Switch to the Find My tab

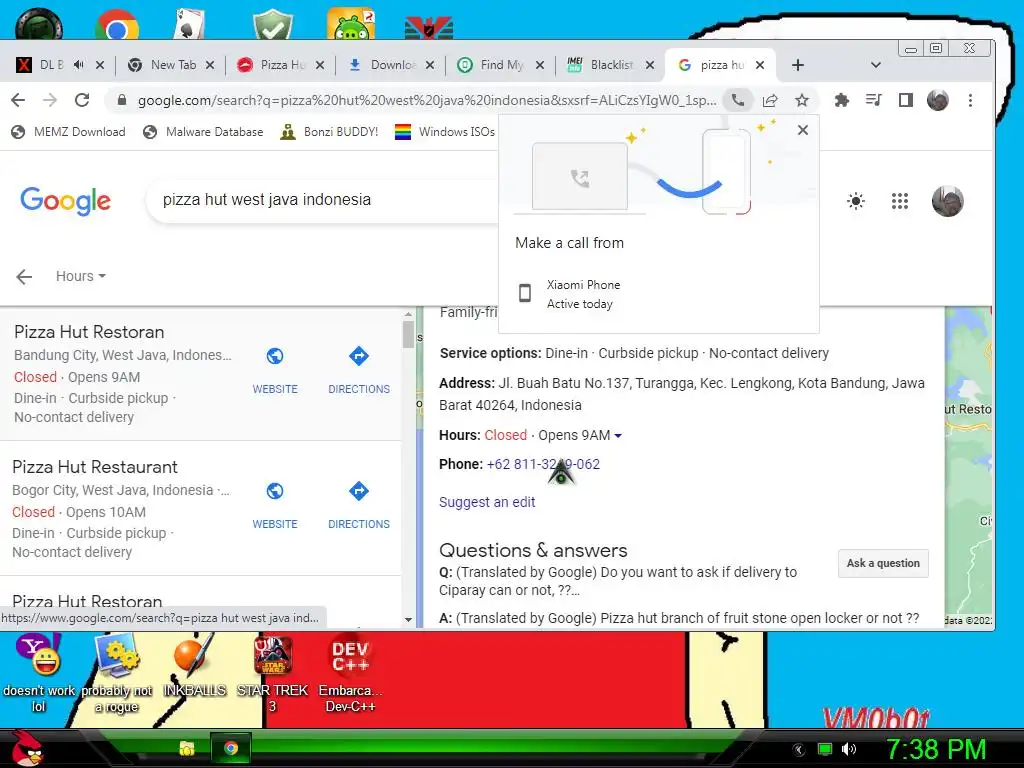pos(502,65)
